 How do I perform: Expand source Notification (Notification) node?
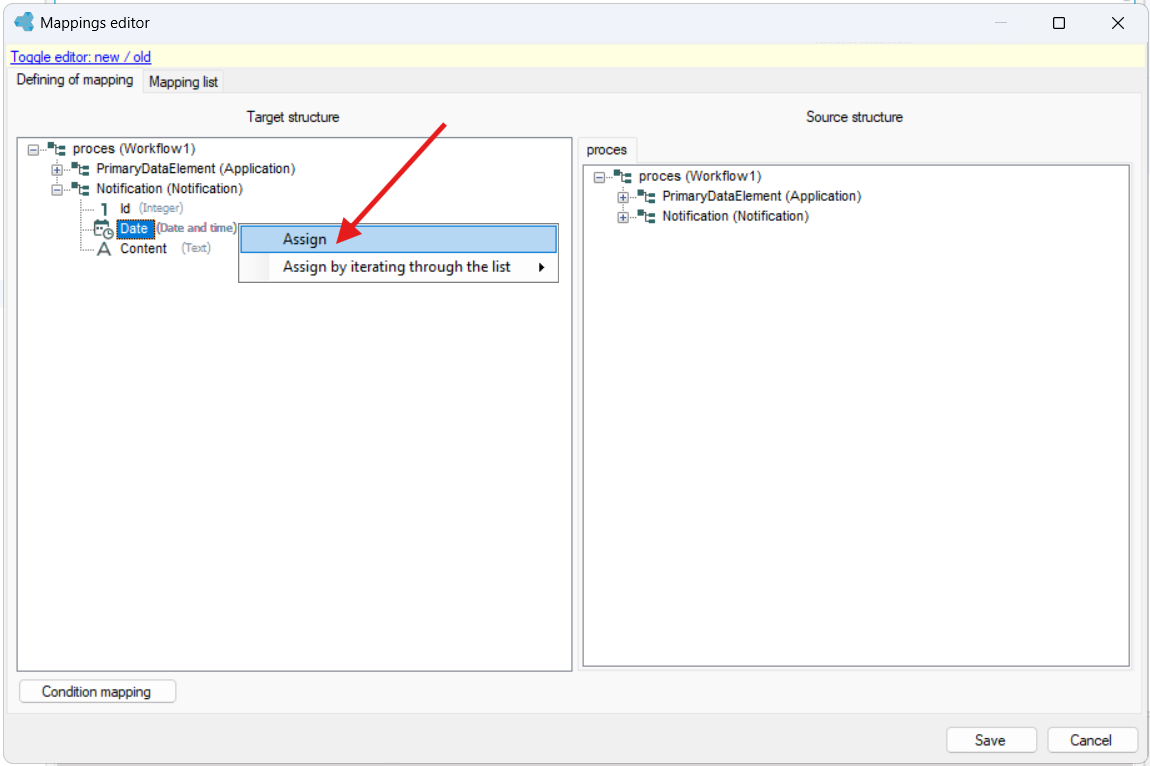pos(623,217)
